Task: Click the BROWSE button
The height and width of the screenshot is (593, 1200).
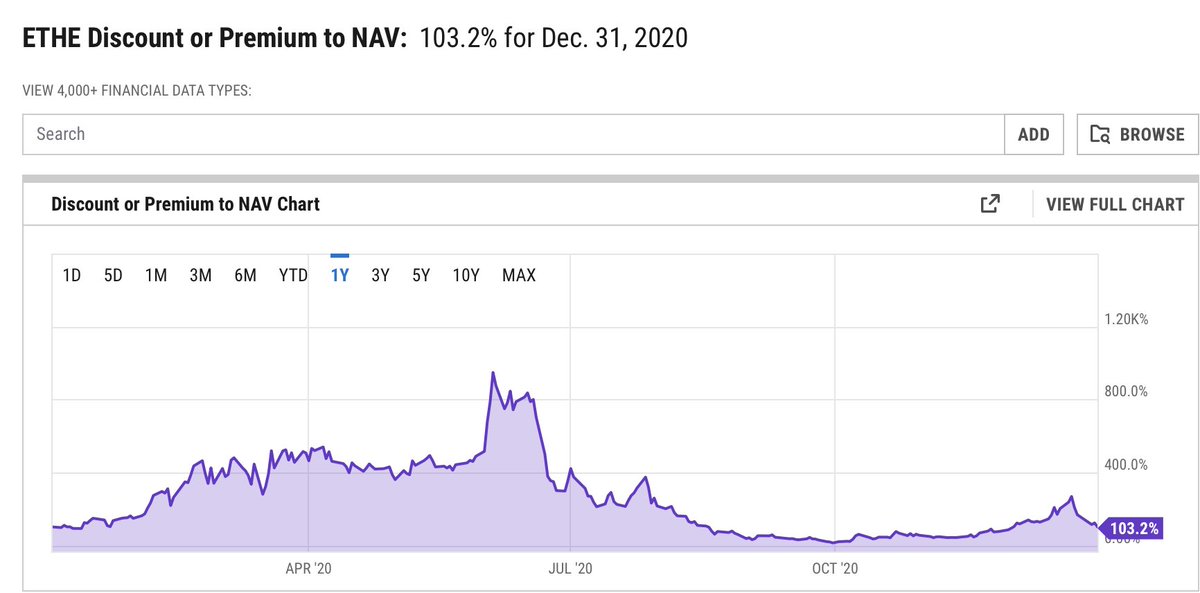Action: (1137, 134)
